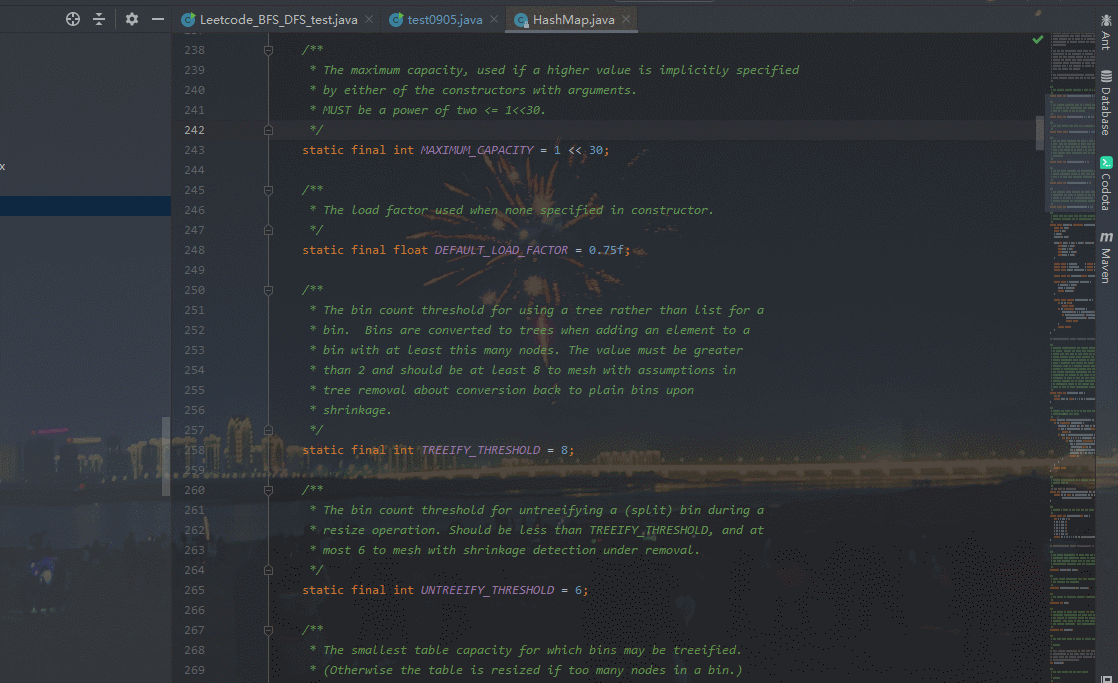
Task: Click the value 6 on line 265
Action: [578, 590]
